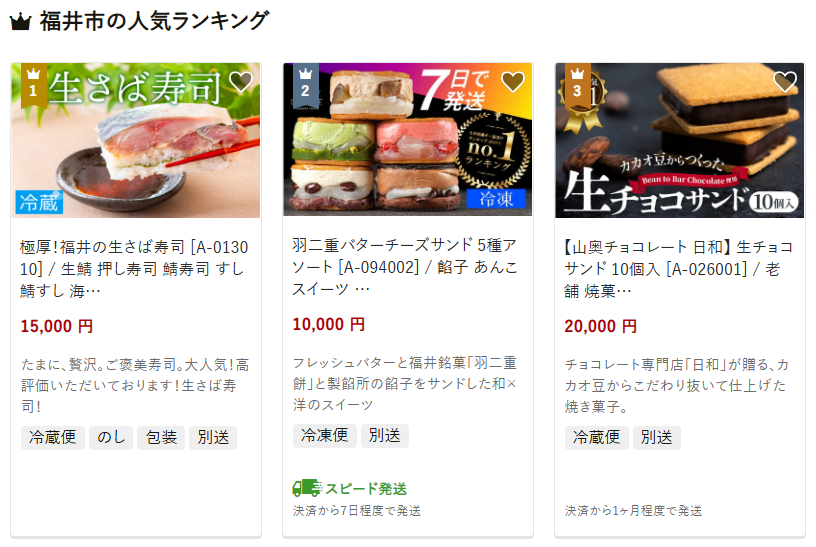Click the 15,000 円 price on sushi card
Viewport: 816px width, 547px height.
[x=57, y=326]
